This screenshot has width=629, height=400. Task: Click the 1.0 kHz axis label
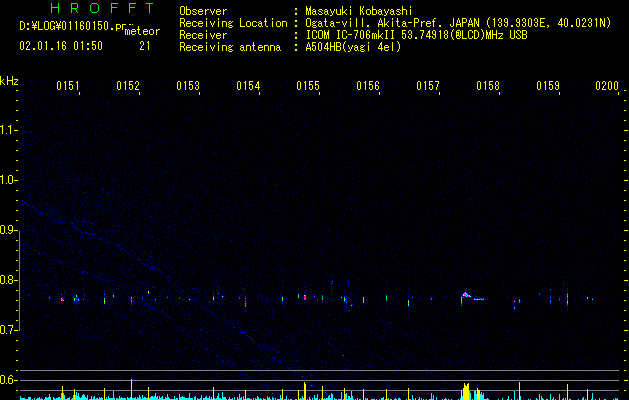pyautogui.click(x=8, y=180)
